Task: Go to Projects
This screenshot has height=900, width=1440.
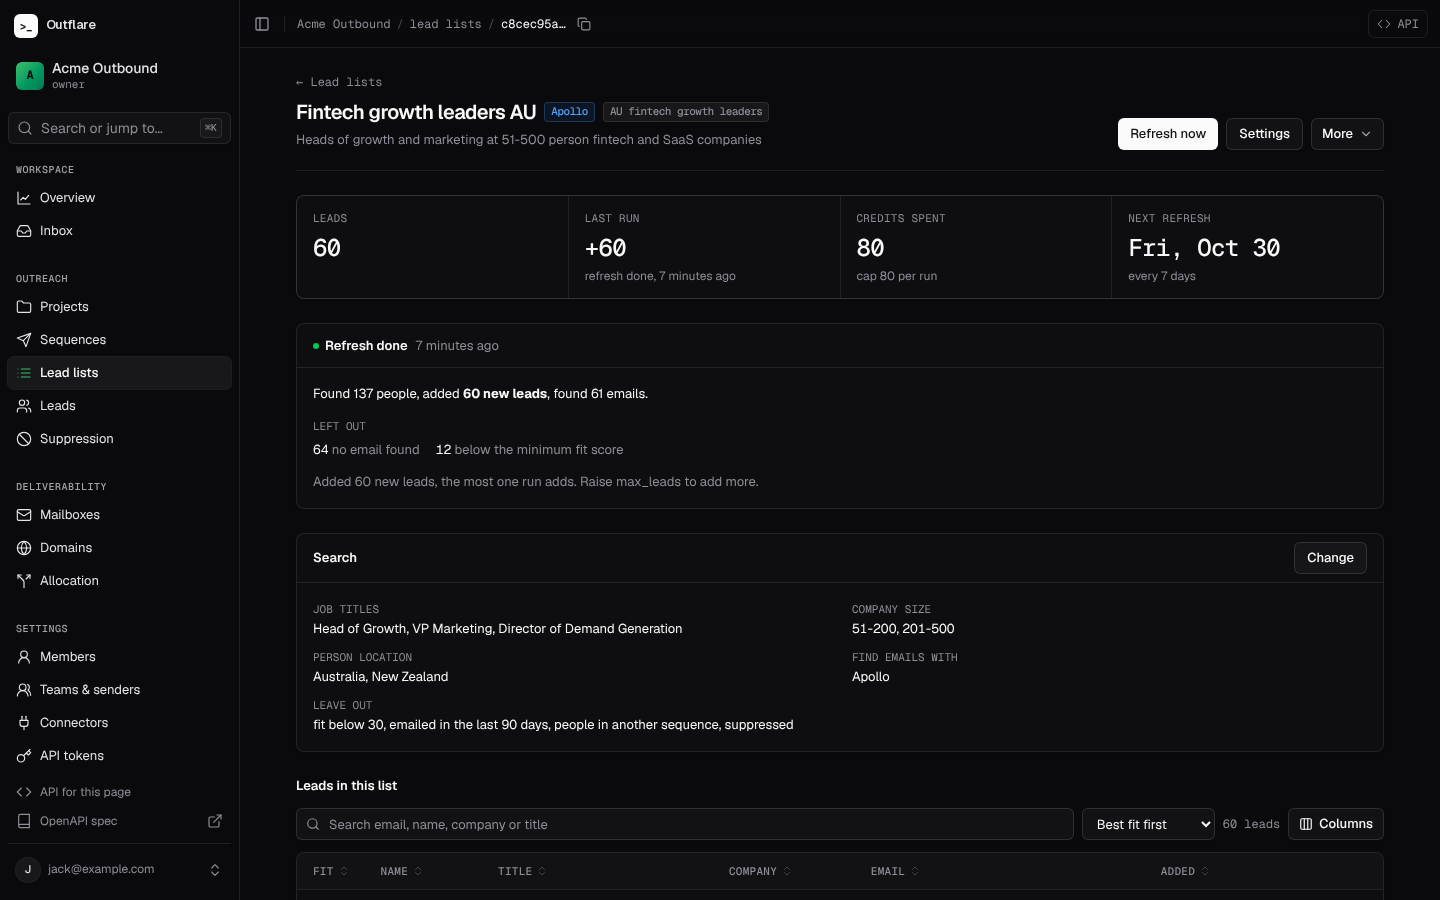Action: tap(119, 307)
